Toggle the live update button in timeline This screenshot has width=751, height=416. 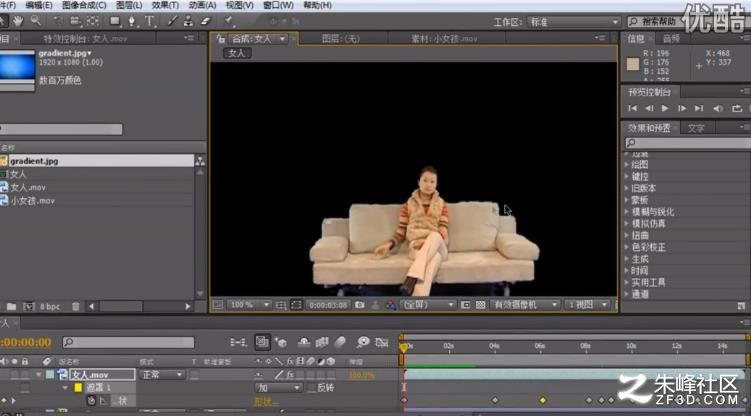point(262,342)
